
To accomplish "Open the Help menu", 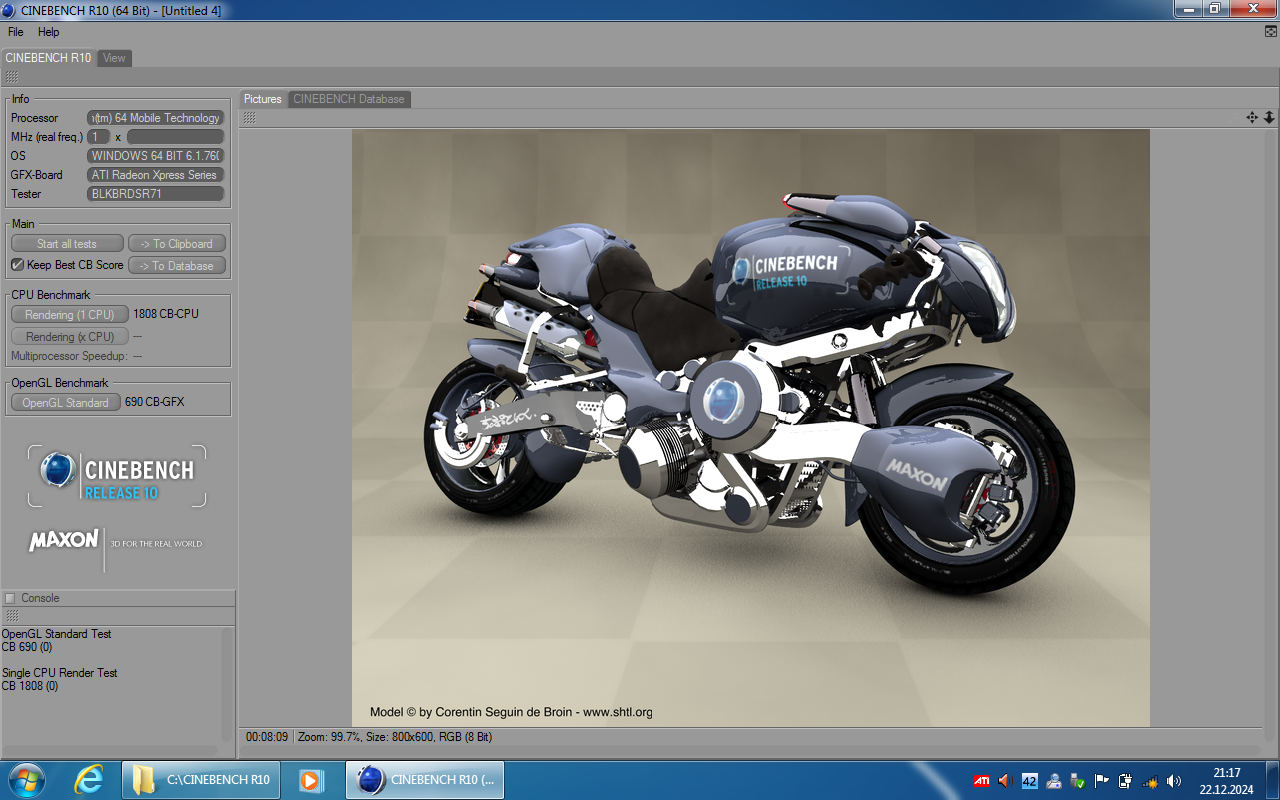I will (x=49, y=32).
